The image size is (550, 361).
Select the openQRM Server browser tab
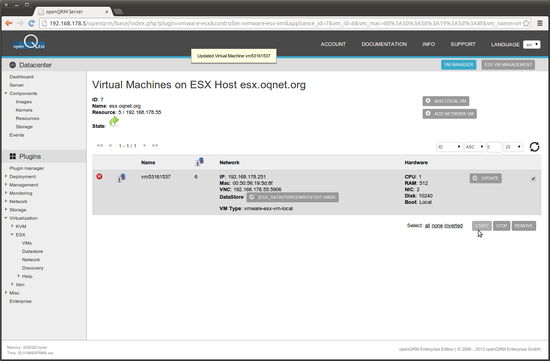(73, 12)
